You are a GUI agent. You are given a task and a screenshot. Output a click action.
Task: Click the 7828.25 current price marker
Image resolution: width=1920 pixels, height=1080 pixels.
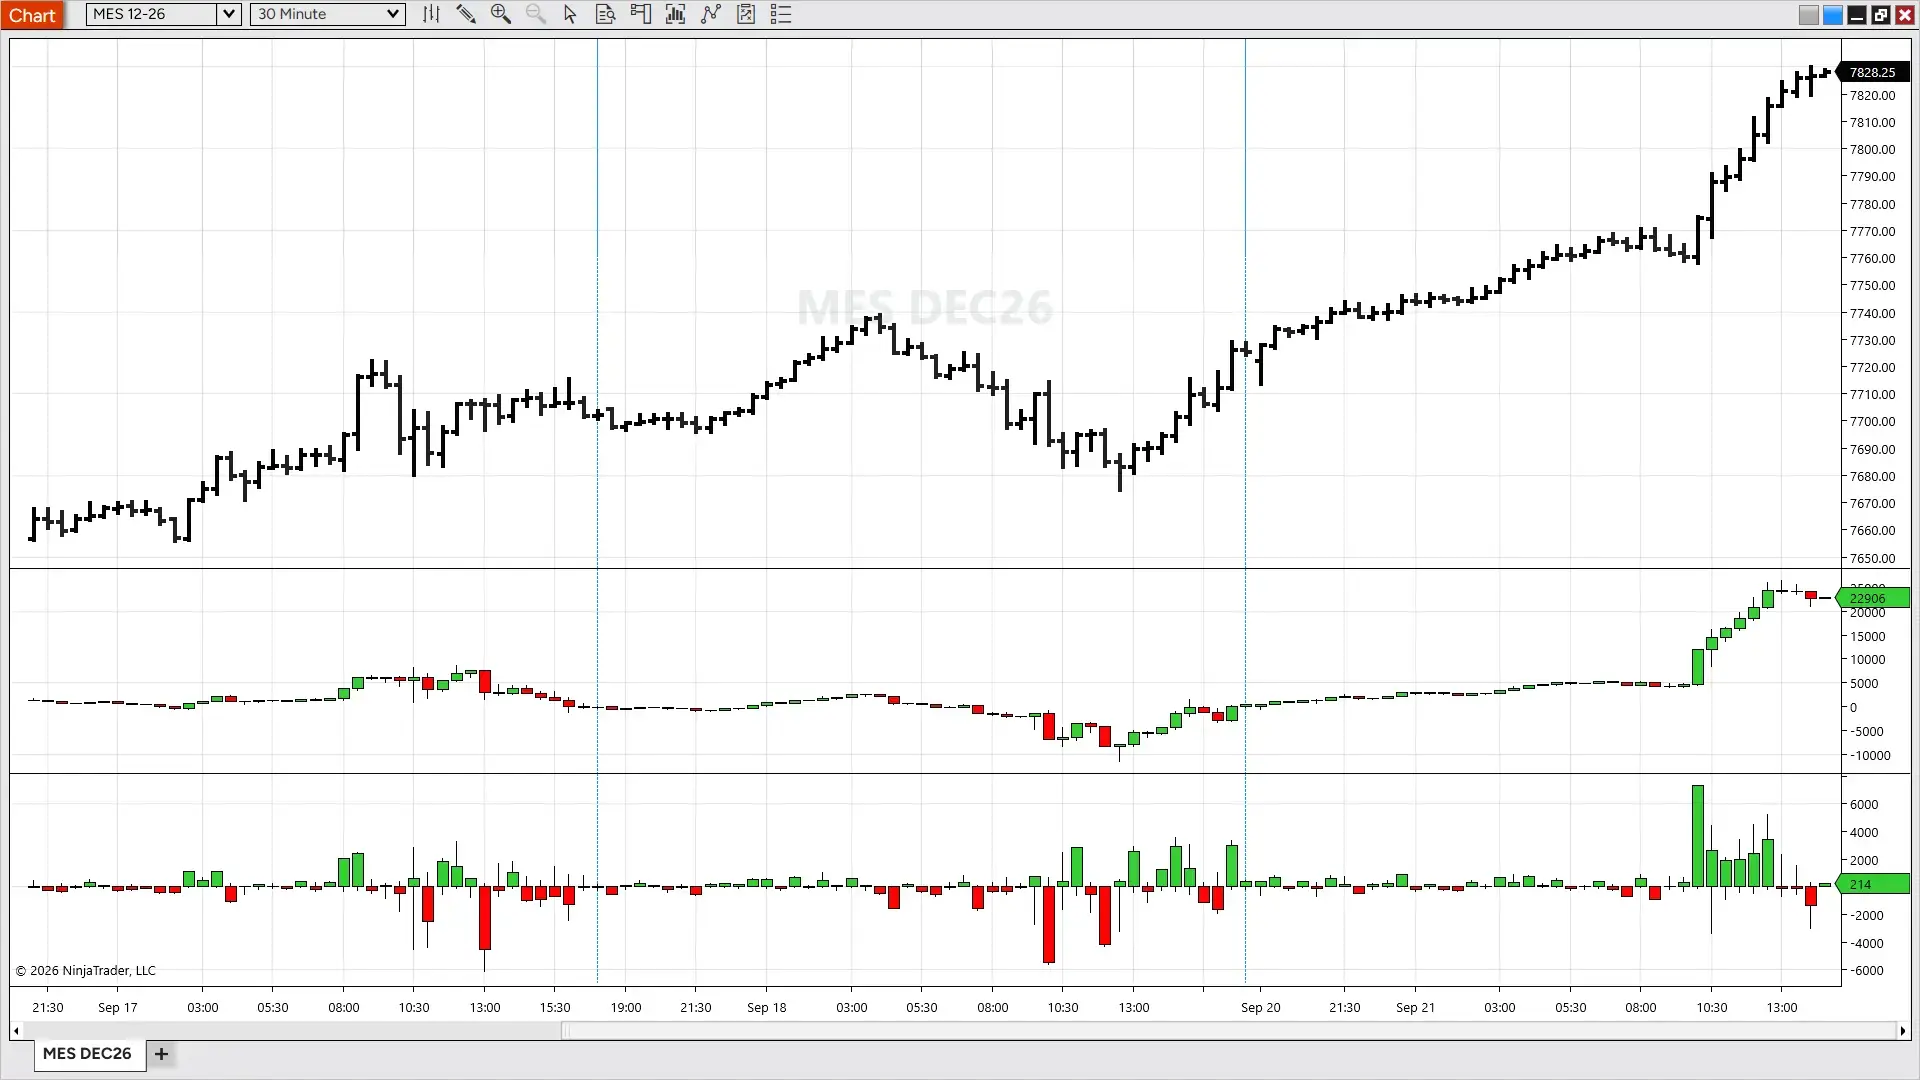[1872, 72]
